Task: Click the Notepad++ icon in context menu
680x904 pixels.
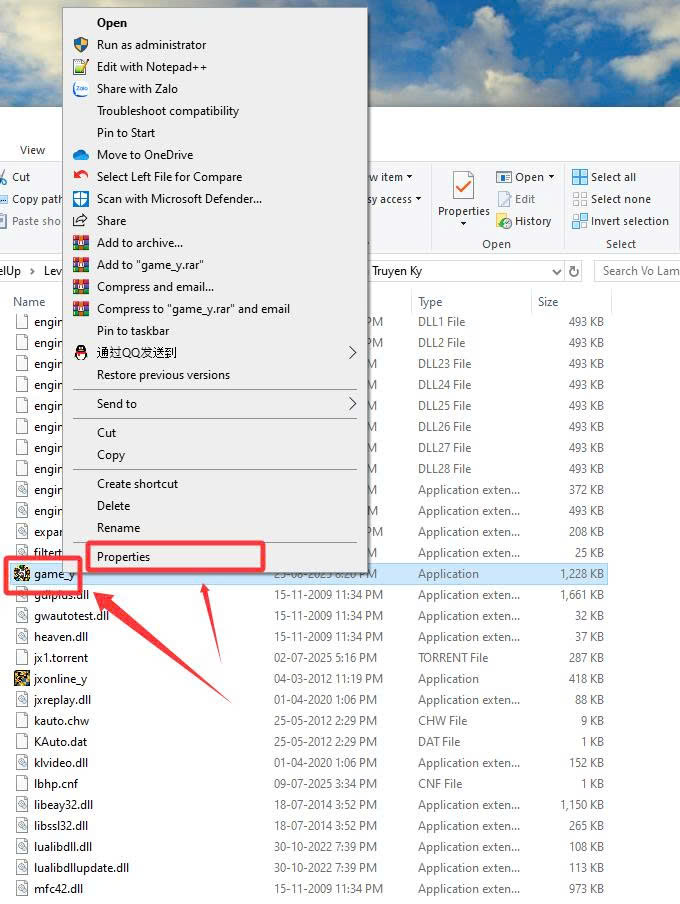Action: click(81, 67)
